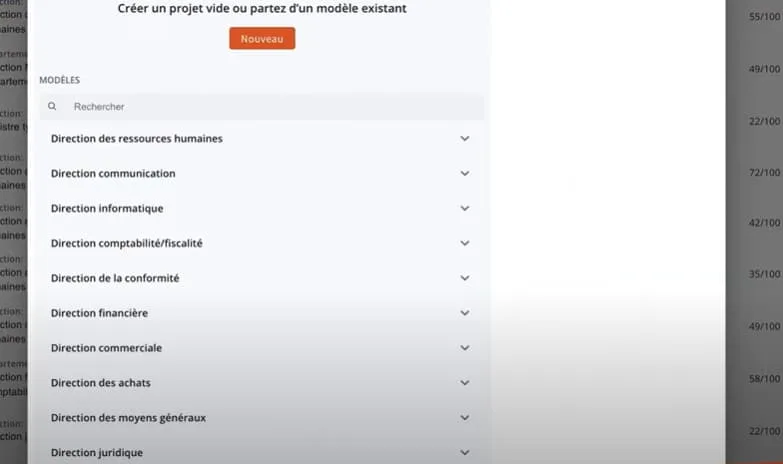Viewport: 783px width, 464px height.
Task: Expand the Direction financière chevron
Action: [x=465, y=313]
